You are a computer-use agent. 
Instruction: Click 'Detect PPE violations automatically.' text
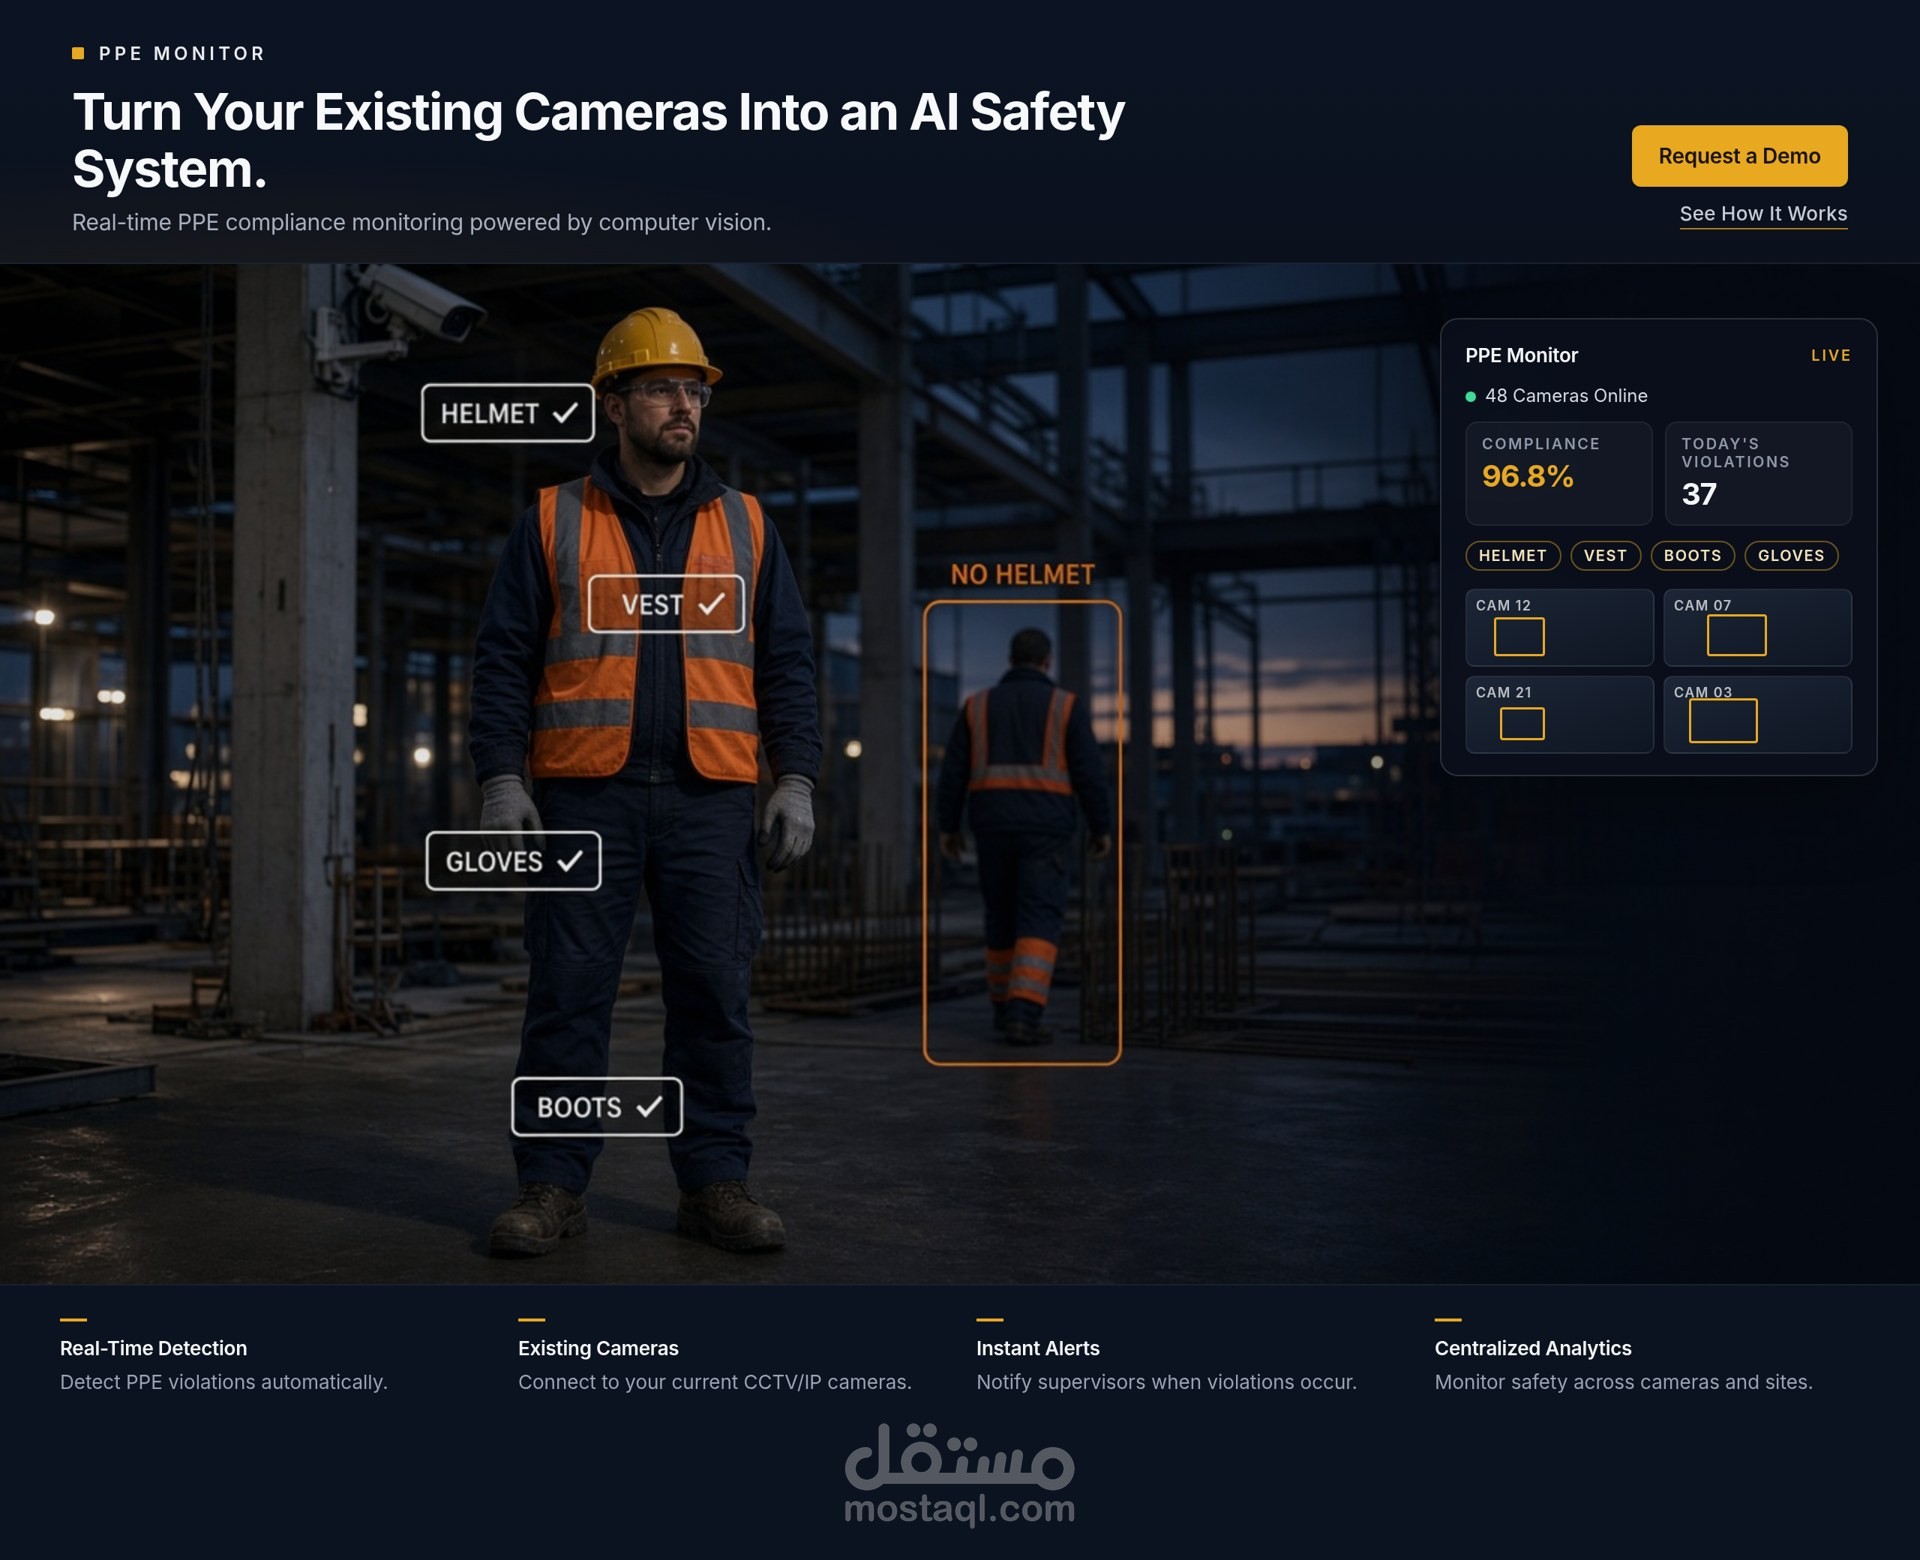coord(223,1382)
